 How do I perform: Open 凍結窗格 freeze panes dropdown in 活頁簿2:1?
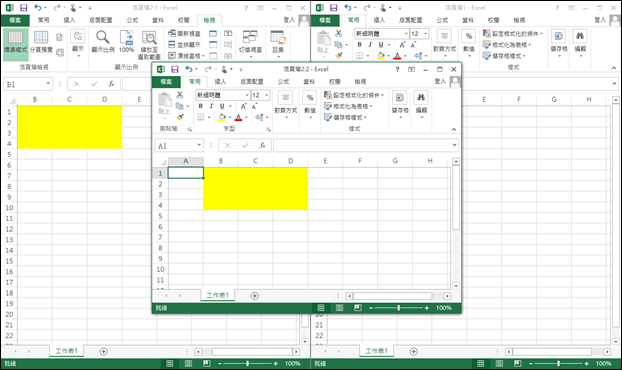(186, 56)
